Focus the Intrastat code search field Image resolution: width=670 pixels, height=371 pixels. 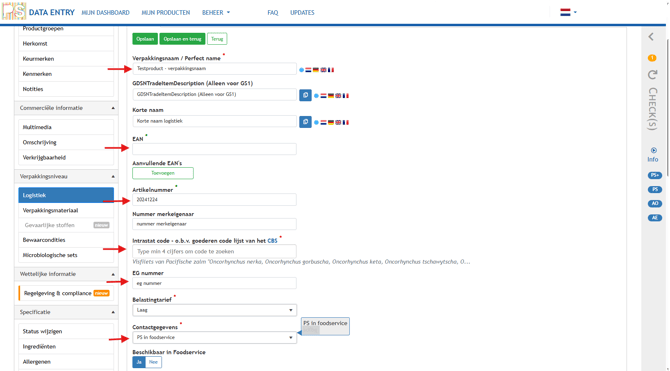point(215,252)
